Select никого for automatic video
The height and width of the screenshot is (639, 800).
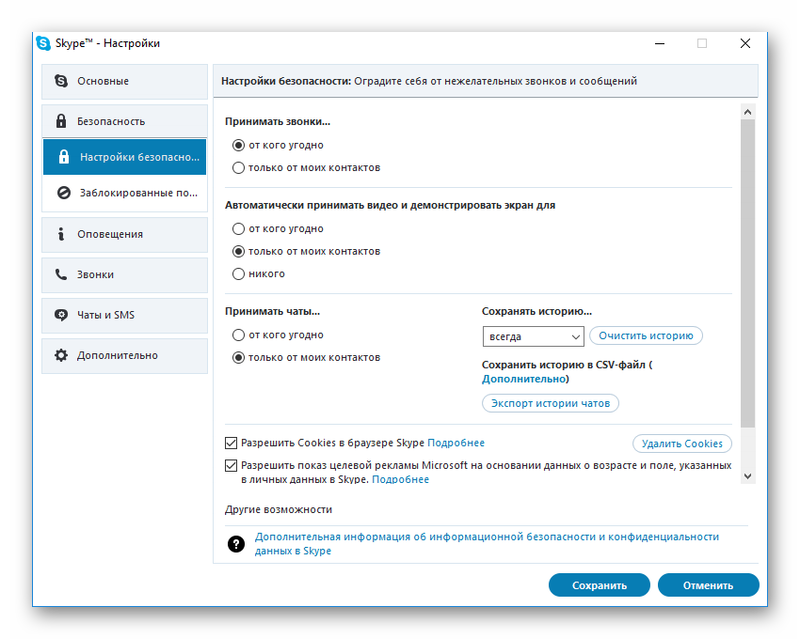tap(238, 274)
